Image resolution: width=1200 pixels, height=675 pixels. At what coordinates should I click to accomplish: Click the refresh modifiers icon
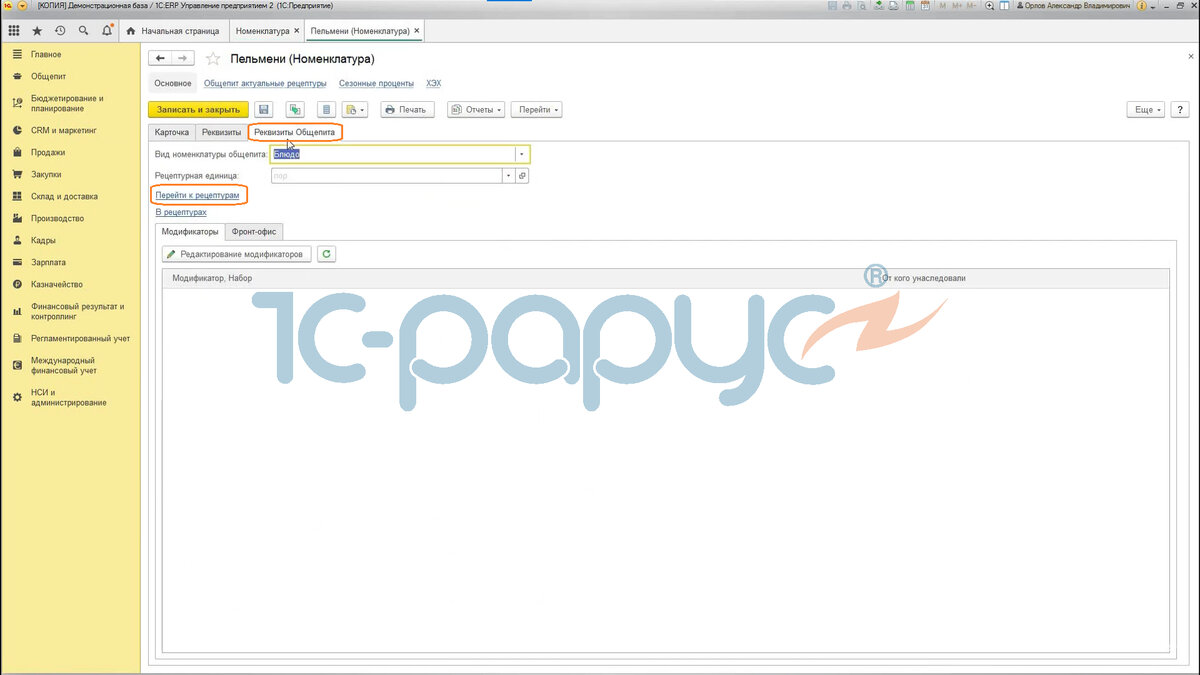click(326, 254)
